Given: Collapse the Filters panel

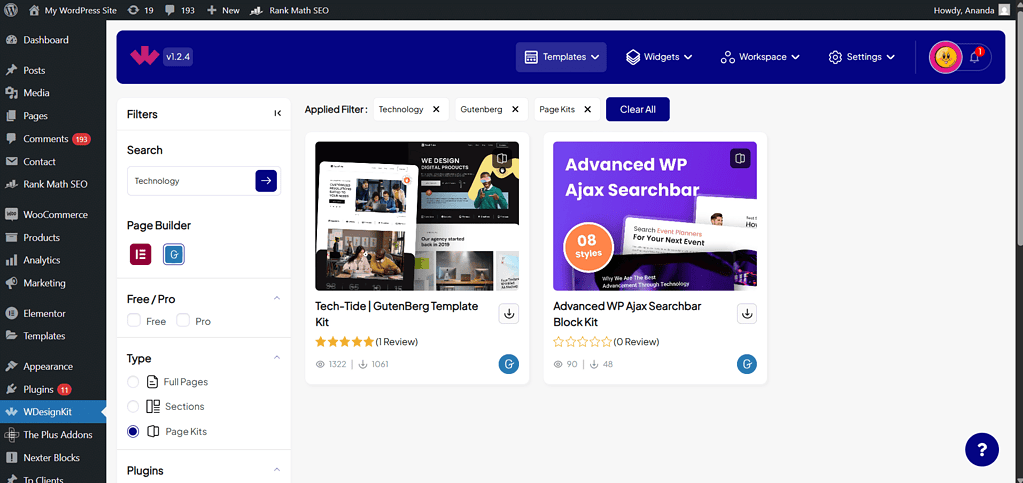Looking at the screenshot, I should pyautogui.click(x=277, y=114).
